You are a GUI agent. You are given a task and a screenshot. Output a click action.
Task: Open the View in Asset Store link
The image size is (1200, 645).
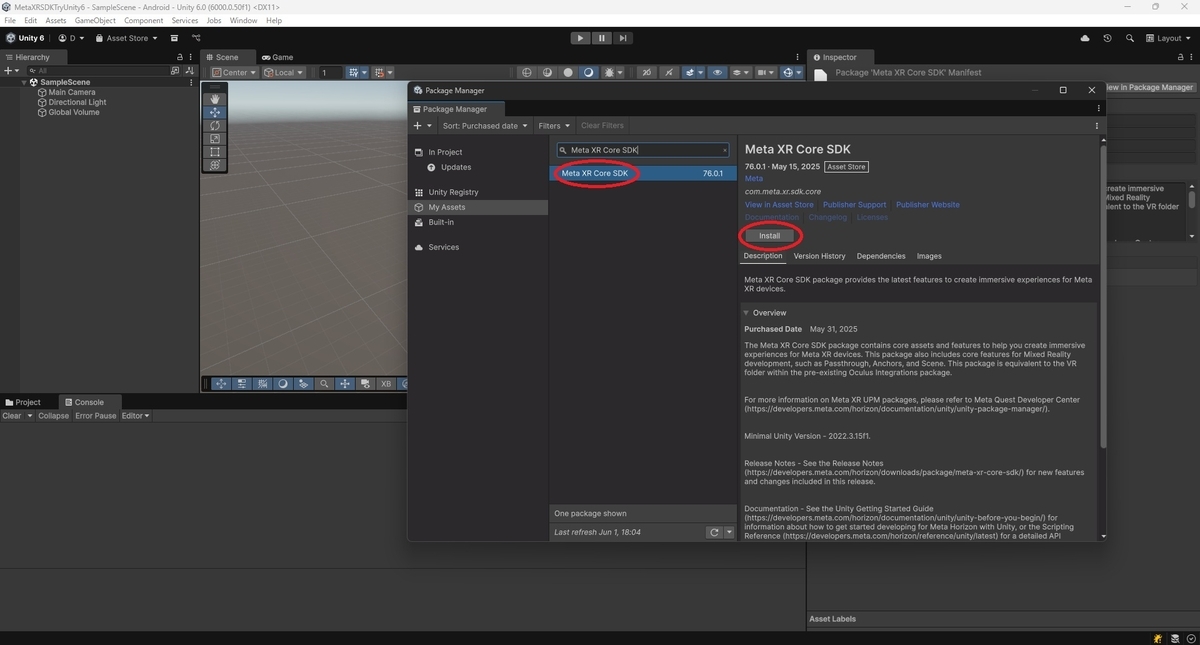[x=779, y=205]
